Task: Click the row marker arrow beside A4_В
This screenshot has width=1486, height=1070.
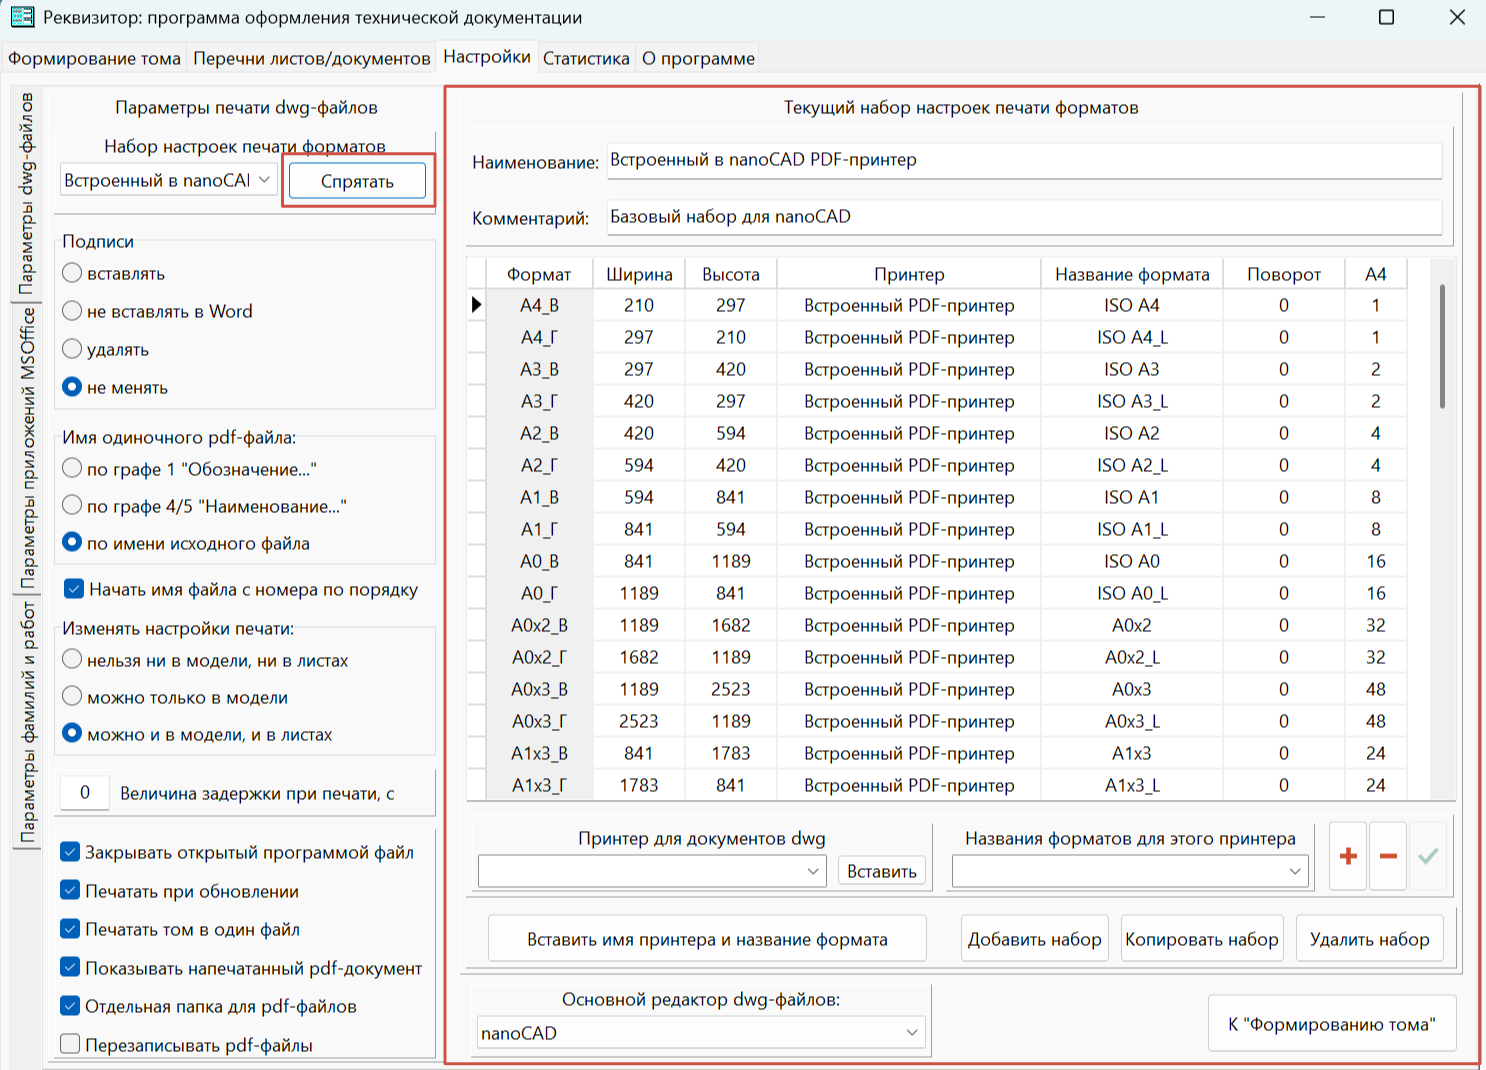Action: pos(476,305)
